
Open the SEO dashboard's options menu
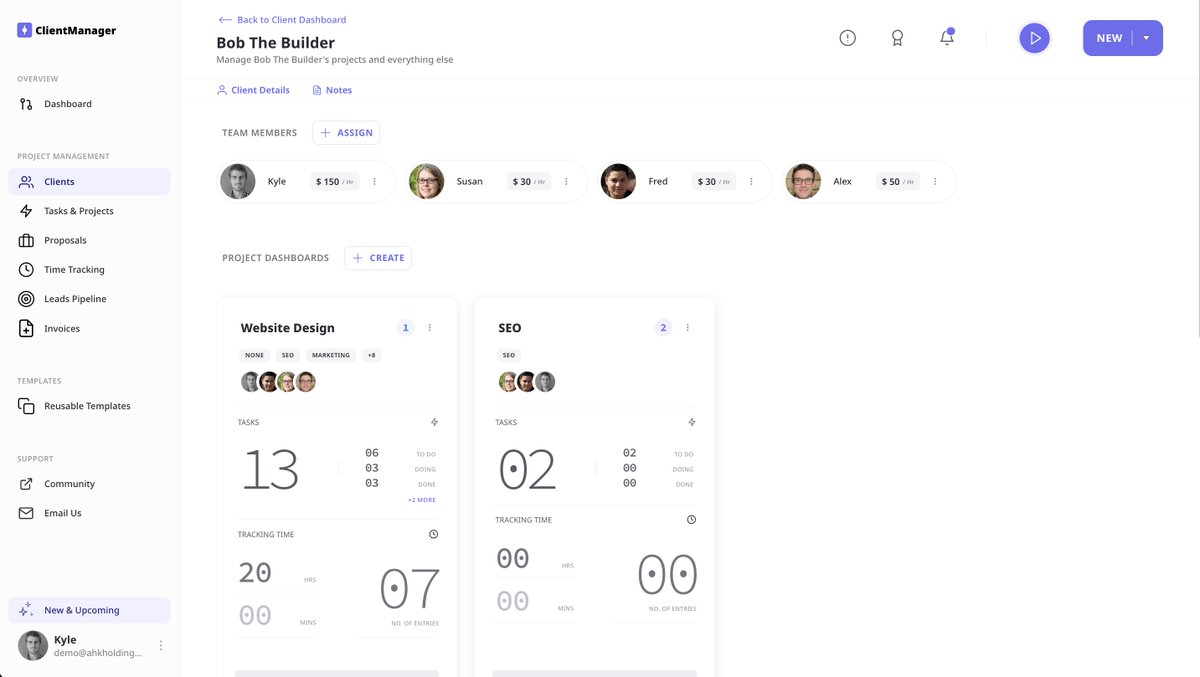(687, 327)
